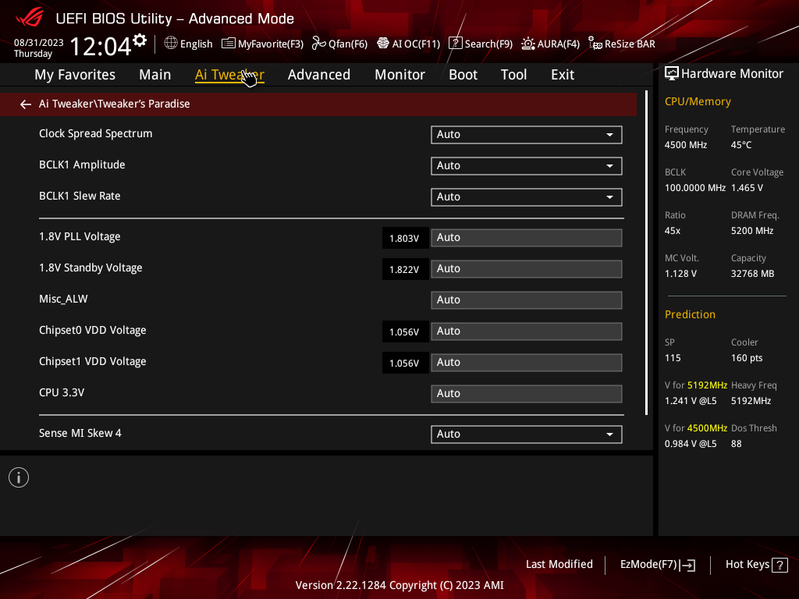Click the Prediction heading

tap(689, 314)
